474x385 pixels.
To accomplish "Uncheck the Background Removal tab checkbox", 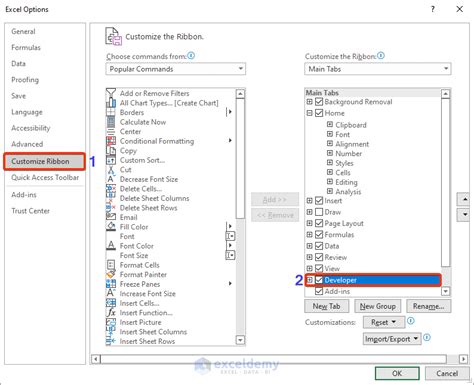I will click(319, 102).
